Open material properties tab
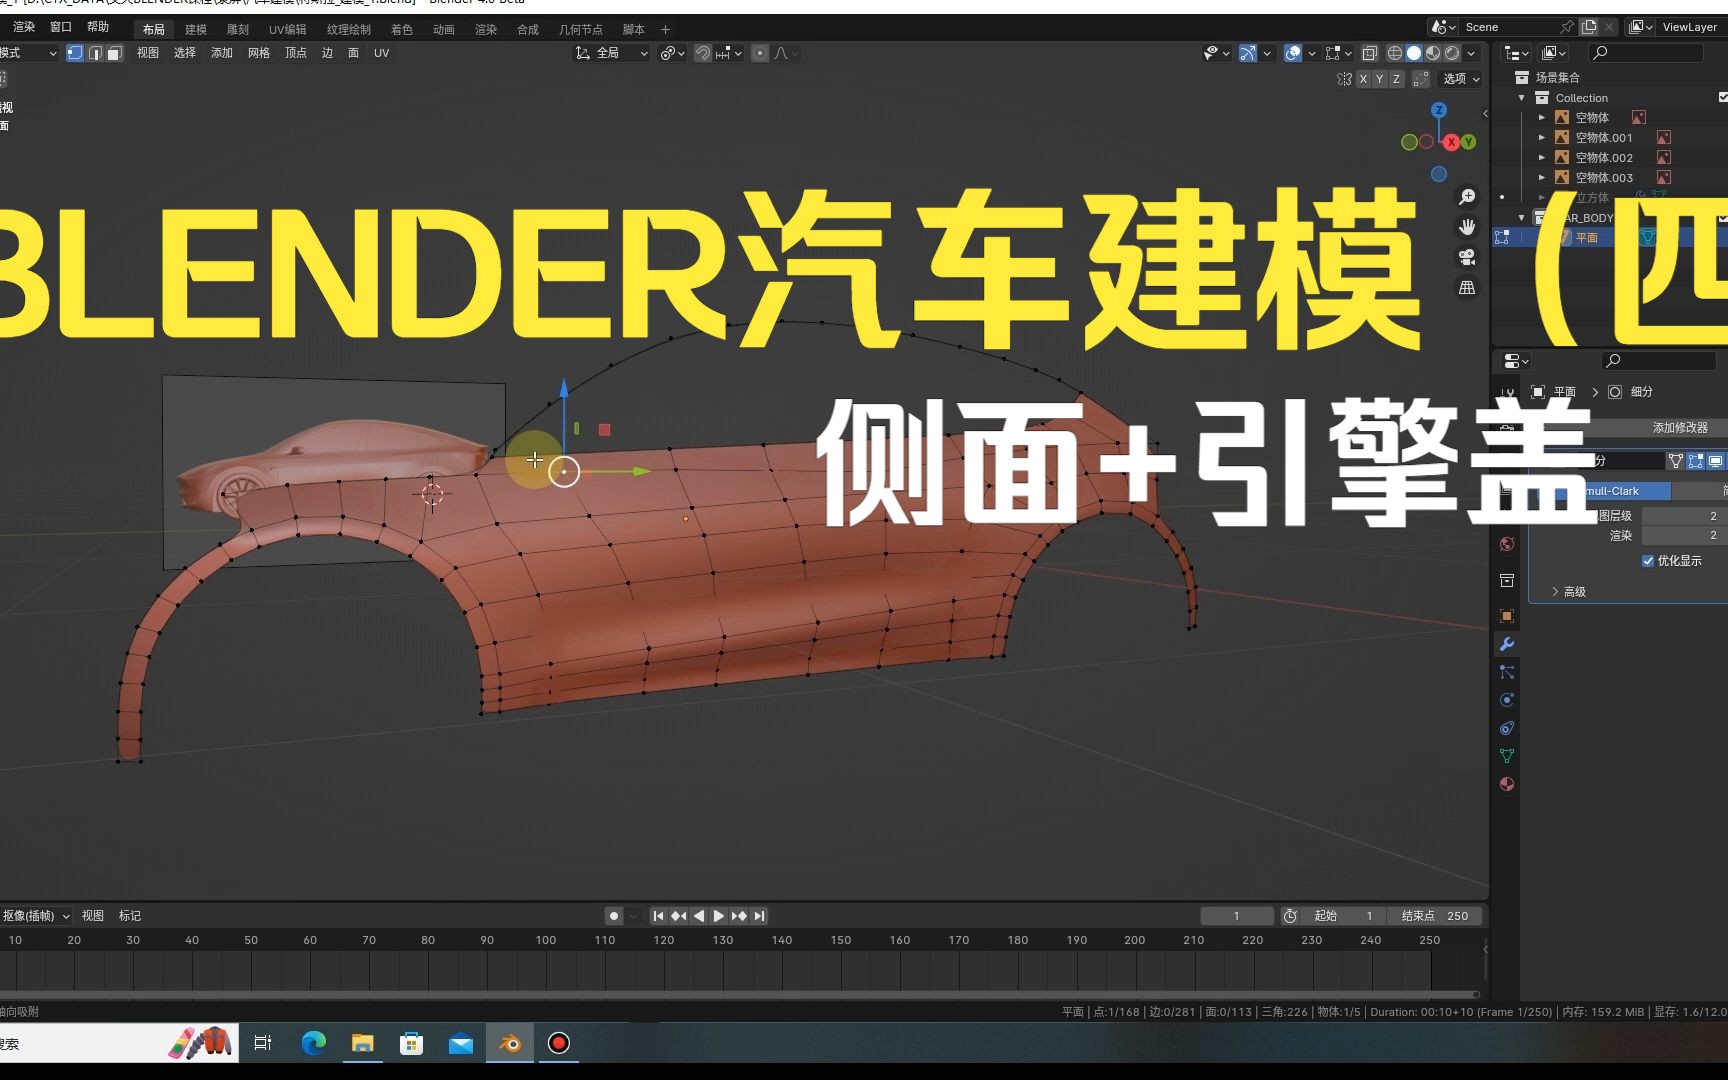Image resolution: width=1728 pixels, height=1080 pixels. (x=1507, y=784)
